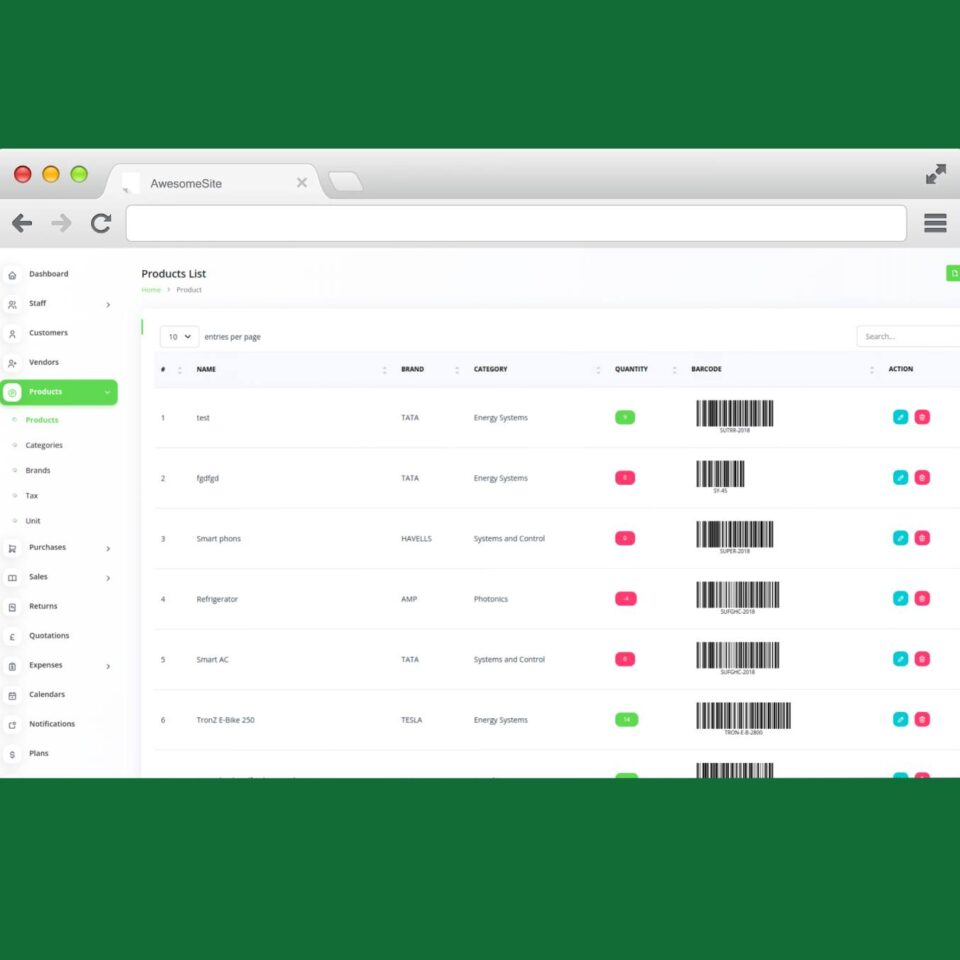Image resolution: width=960 pixels, height=960 pixels.
Task: Click the Quotations sidebar icon
Action: point(12,637)
